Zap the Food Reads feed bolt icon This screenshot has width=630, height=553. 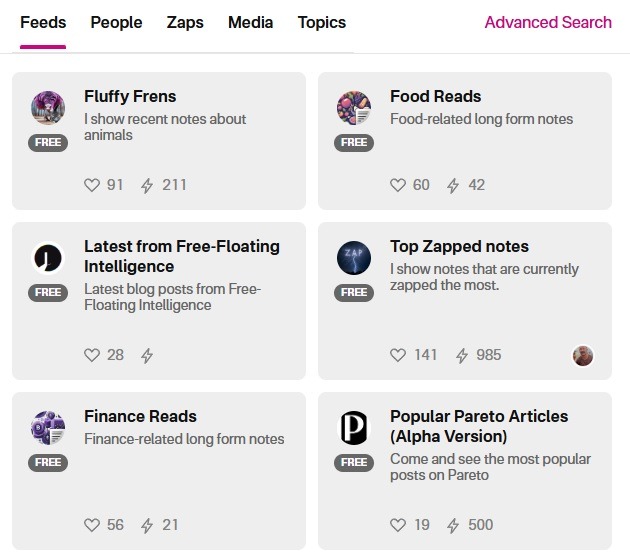(453, 185)
